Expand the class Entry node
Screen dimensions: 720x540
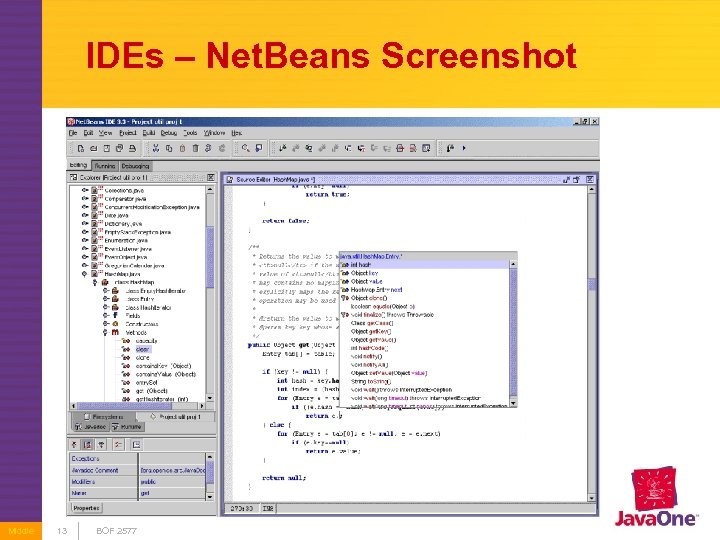pos(106,299)
